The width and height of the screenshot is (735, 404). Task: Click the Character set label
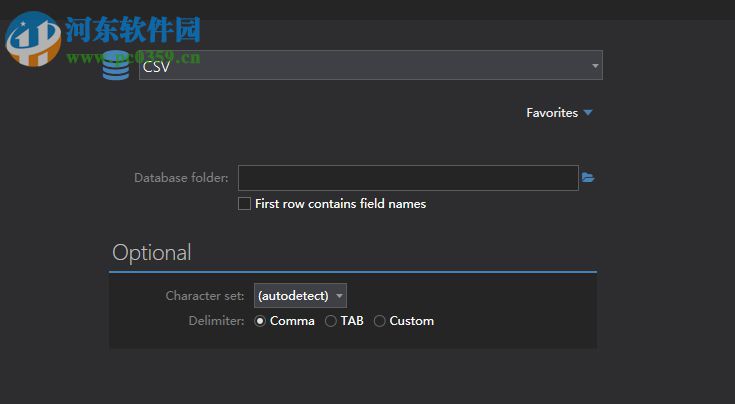click(x=205, y=296)
